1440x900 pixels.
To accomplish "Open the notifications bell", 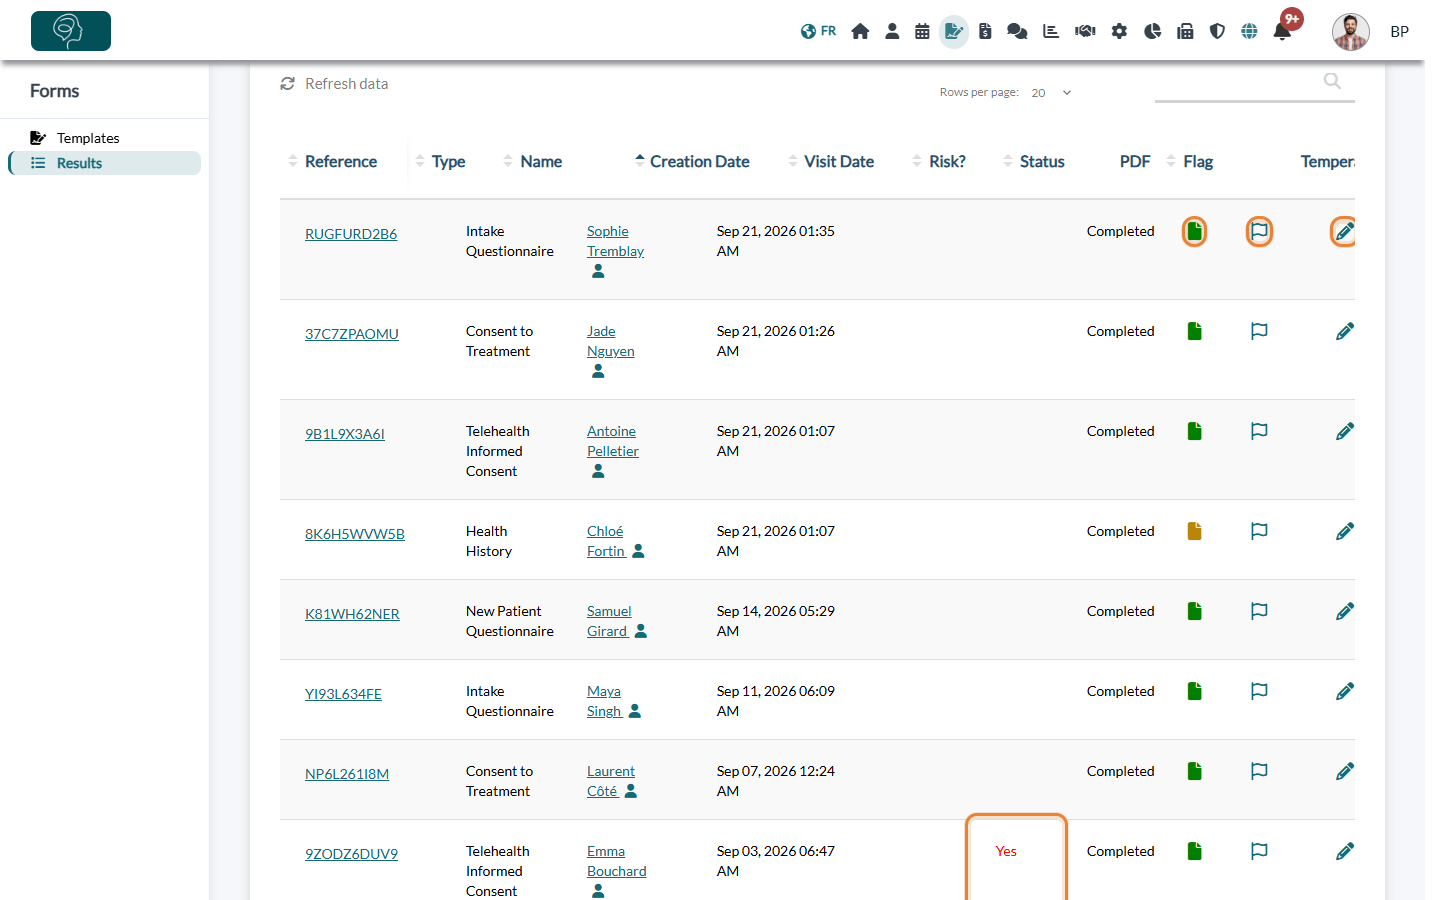I will coord(1282,31).
